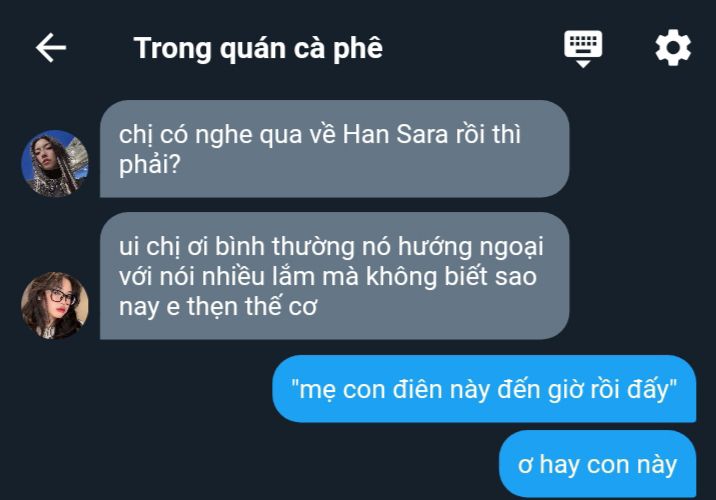Select the blue message "mẹ con điên này đến giờ rồi đấy"
716x500 pixels.
484,389
